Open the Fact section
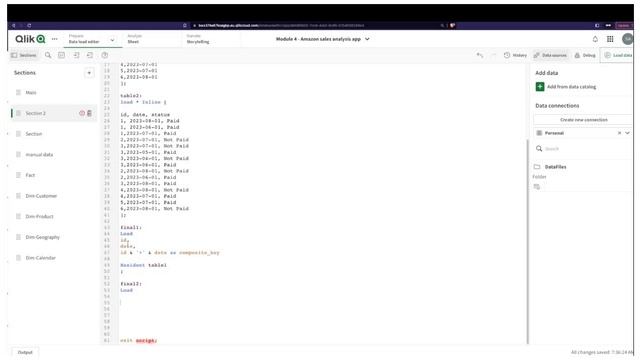Viewport: 640px width, 360px height. [30, 175]
